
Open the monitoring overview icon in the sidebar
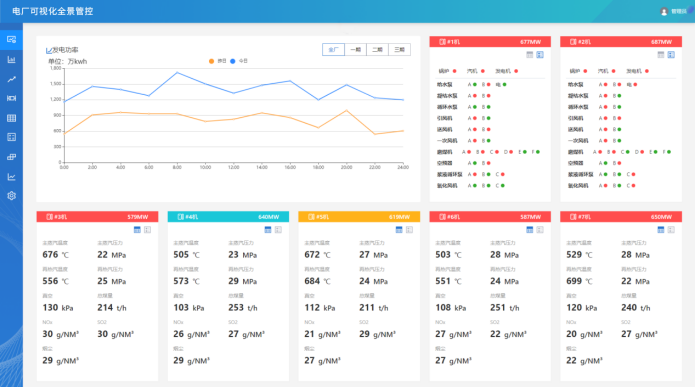pyautogui.click(x=12, y=39)
